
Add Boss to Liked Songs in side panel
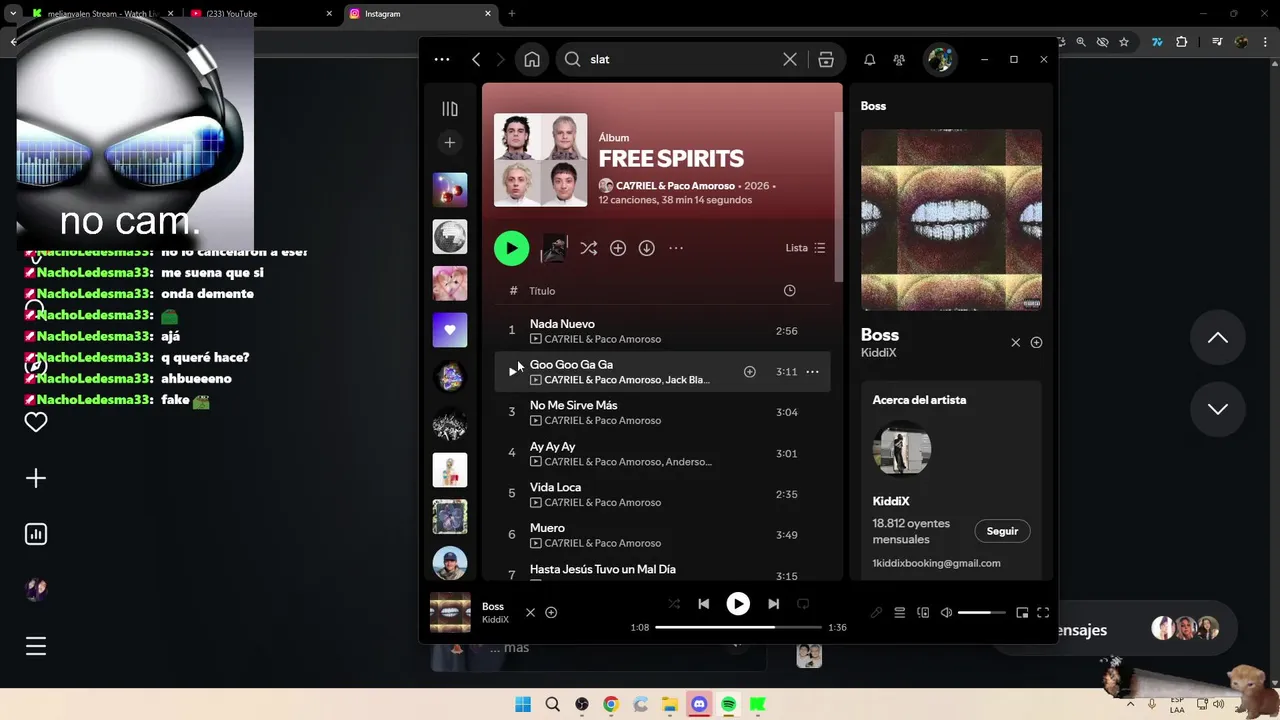(1036, 342)
